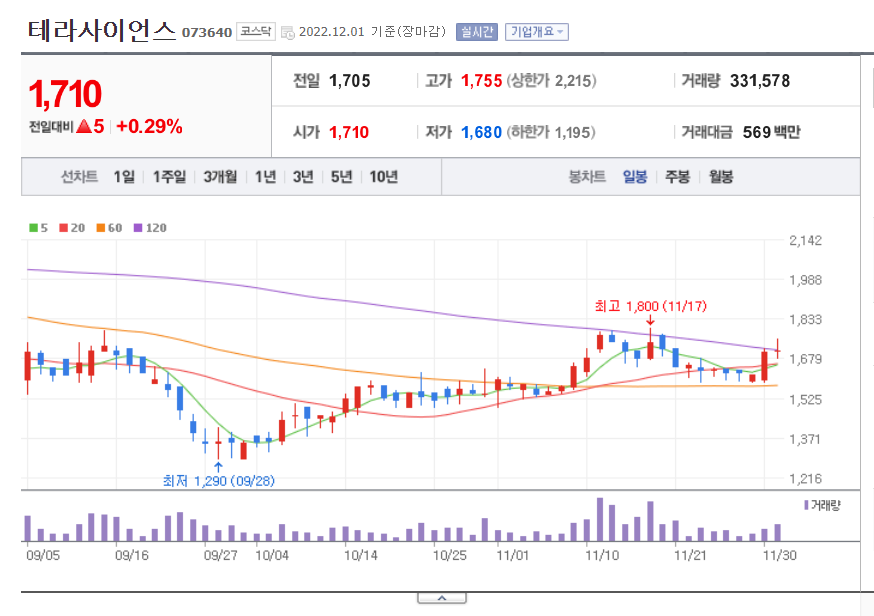Click the 저가 1,680 value
Image resolution: width=874 pixels, height=616 pixels.
pos(482,132)
